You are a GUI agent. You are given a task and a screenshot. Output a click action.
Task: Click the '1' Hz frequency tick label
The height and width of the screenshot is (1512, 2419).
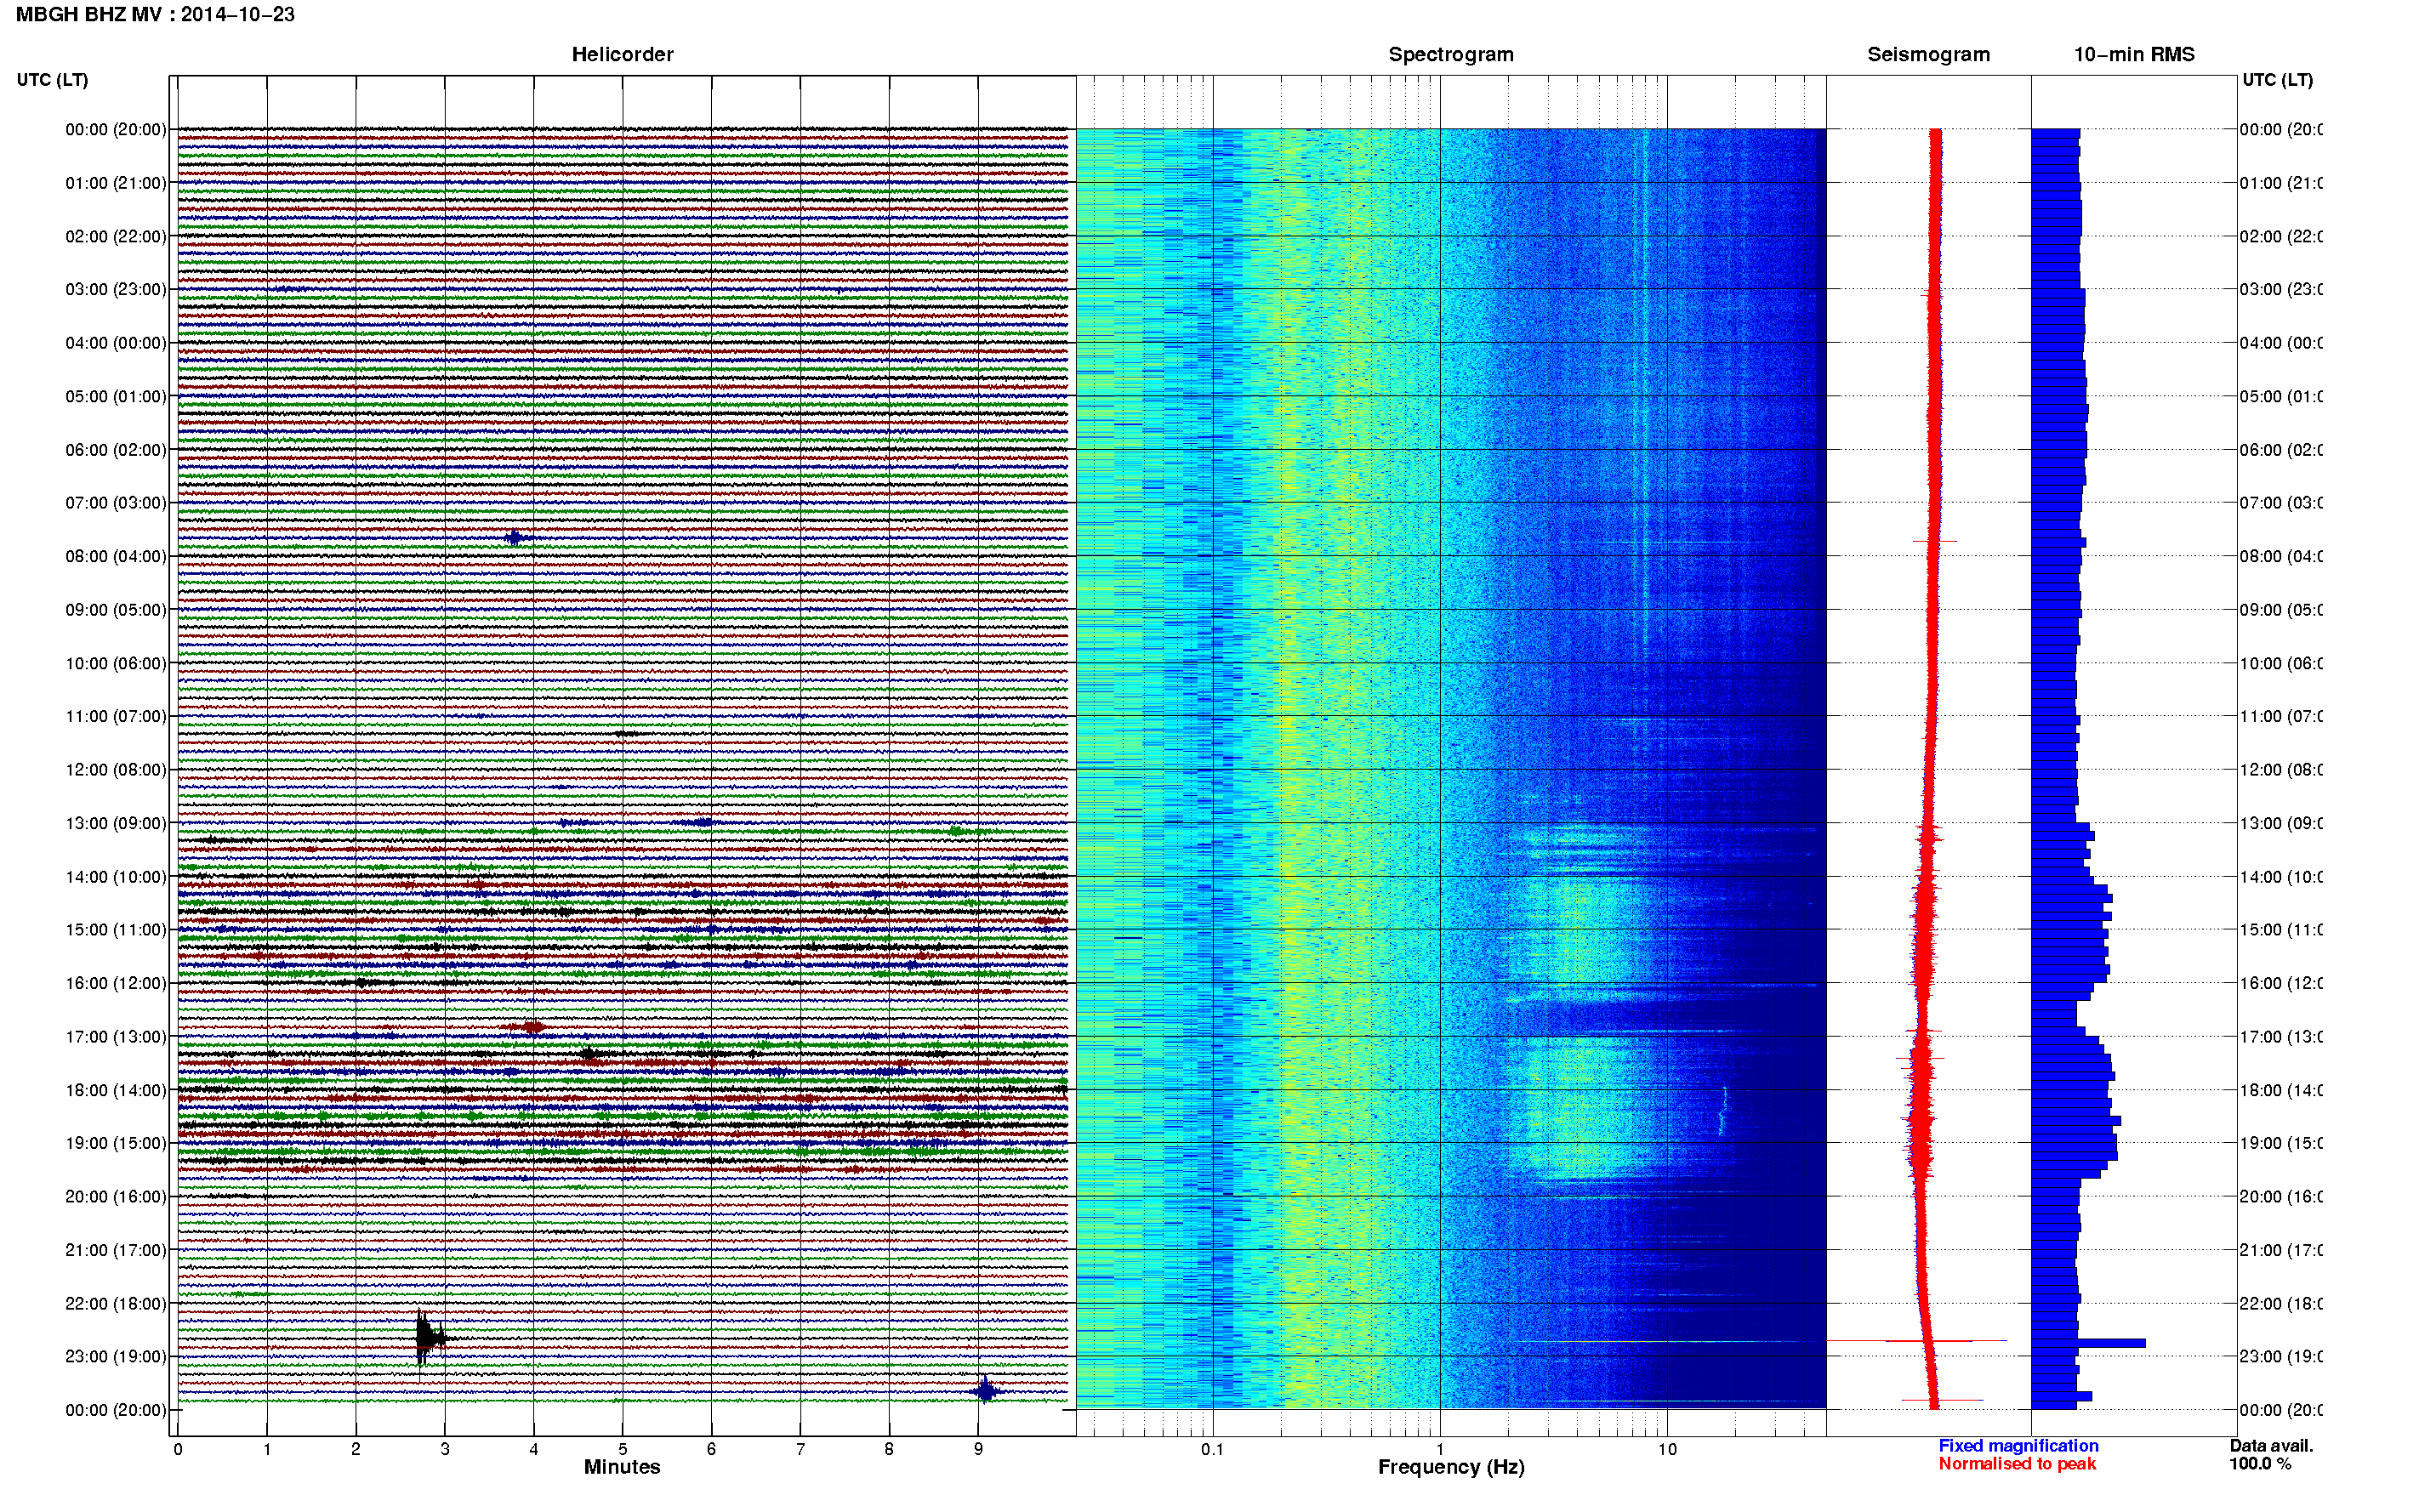[x=1440, y=1449]
